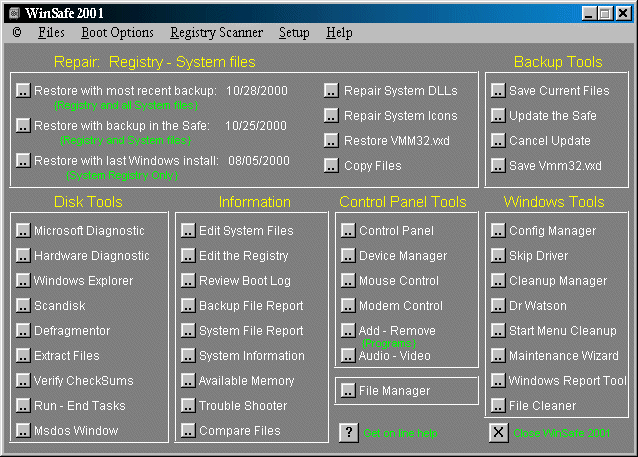
Task: Click button beside Restore with backup in the Safe
Action: click(24, 125)
